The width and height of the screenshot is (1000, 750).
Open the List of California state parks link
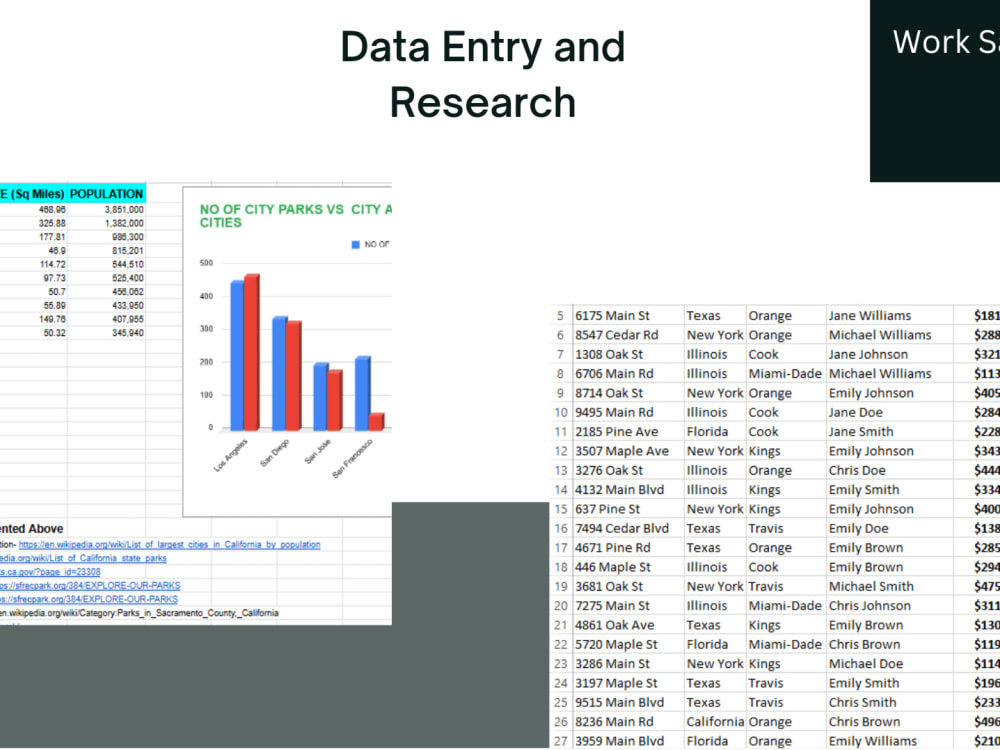(x=83, y=558)
